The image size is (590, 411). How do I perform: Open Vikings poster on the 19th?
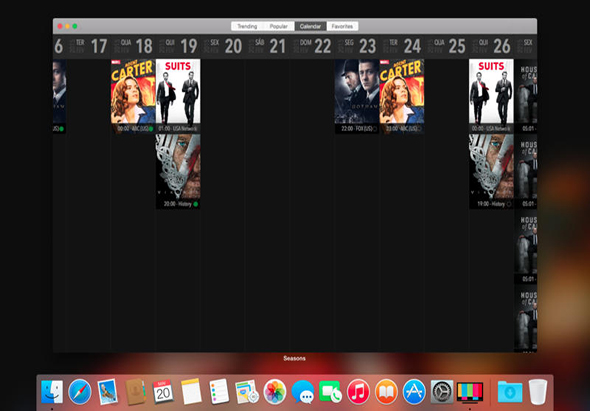pos(178,167)
